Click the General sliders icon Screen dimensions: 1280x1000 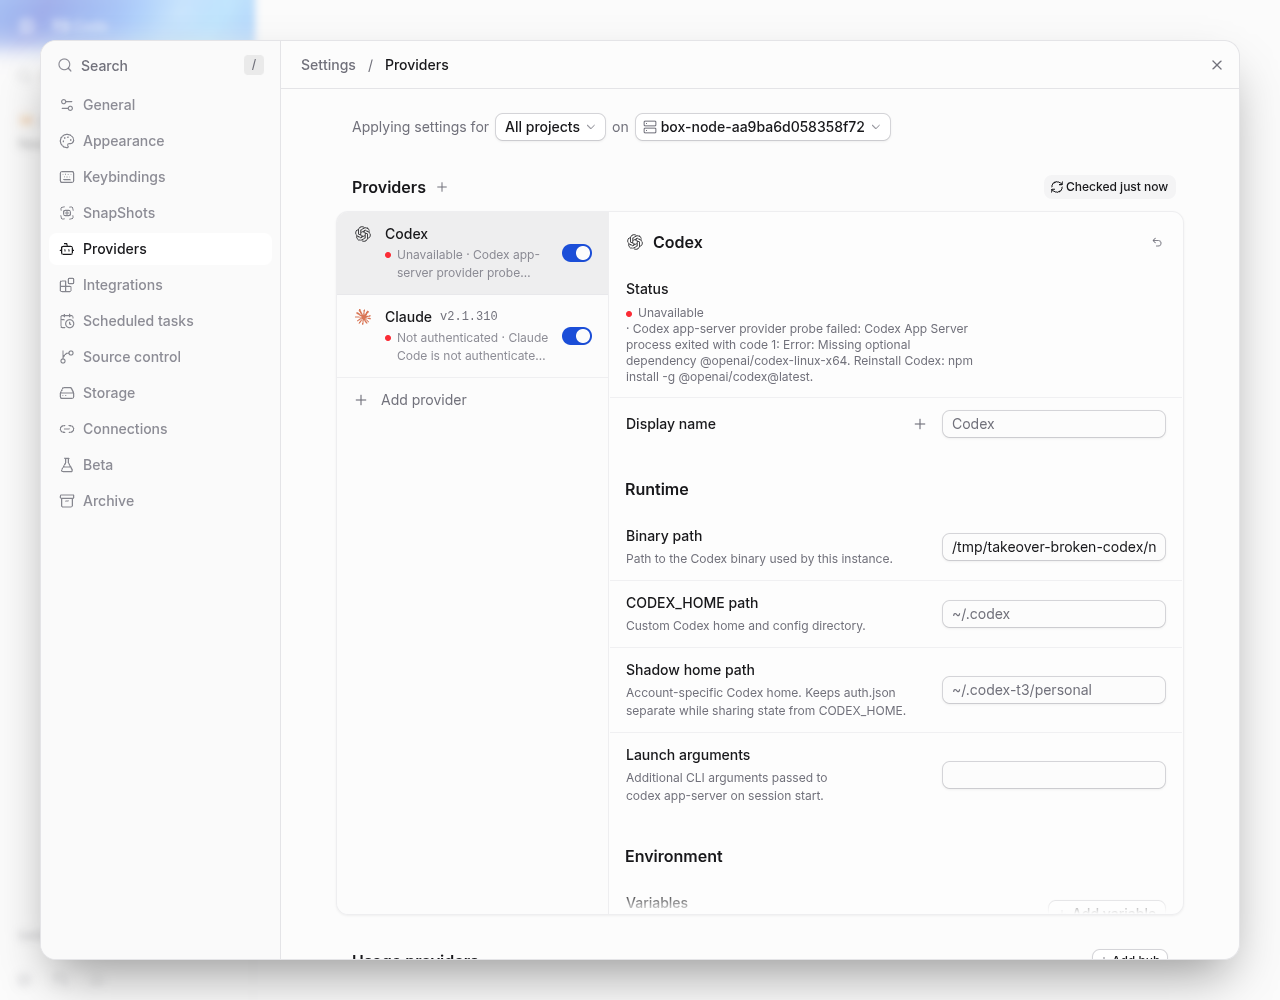(67, 105)
